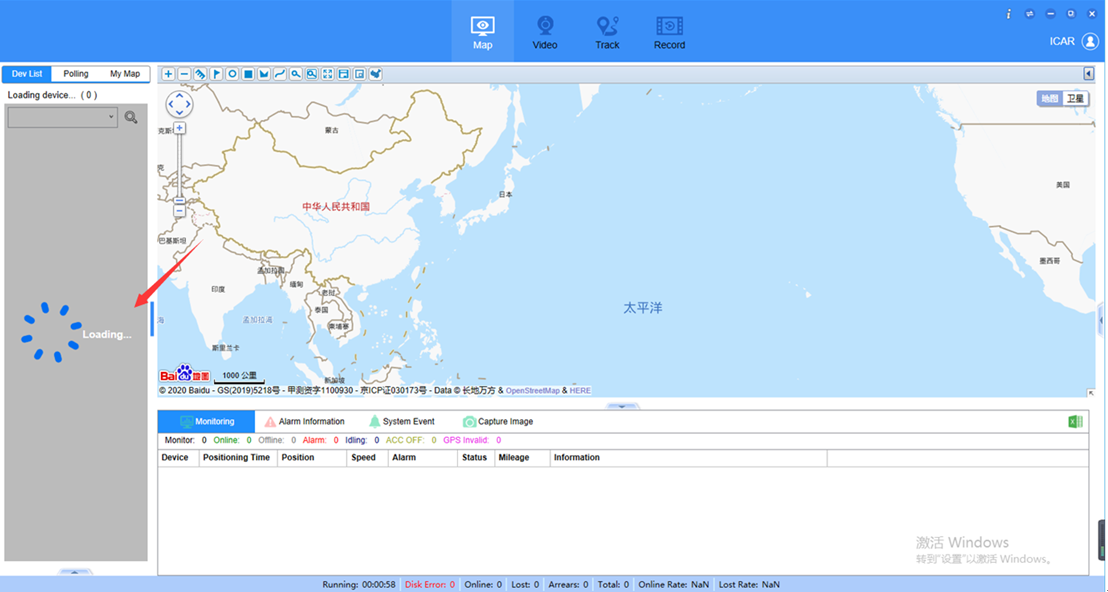The height and width of the screenshot is (592, 1108).
Task: Click the info icon in title bar
Action: (x=1008, y=14)
